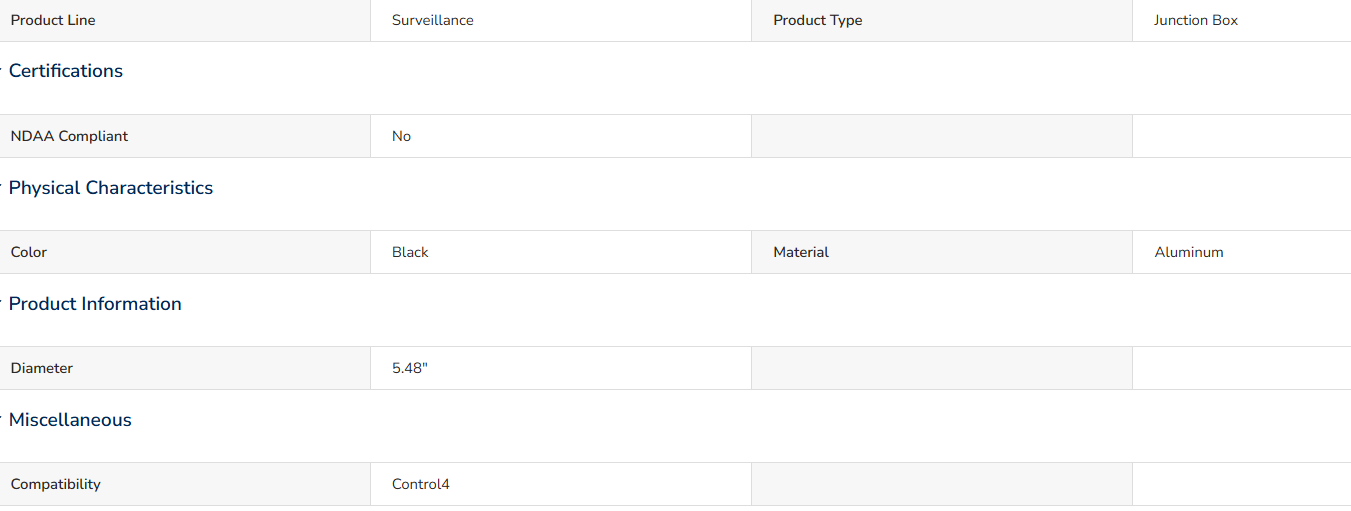Click the Material label cell

[x=942, y=252]
